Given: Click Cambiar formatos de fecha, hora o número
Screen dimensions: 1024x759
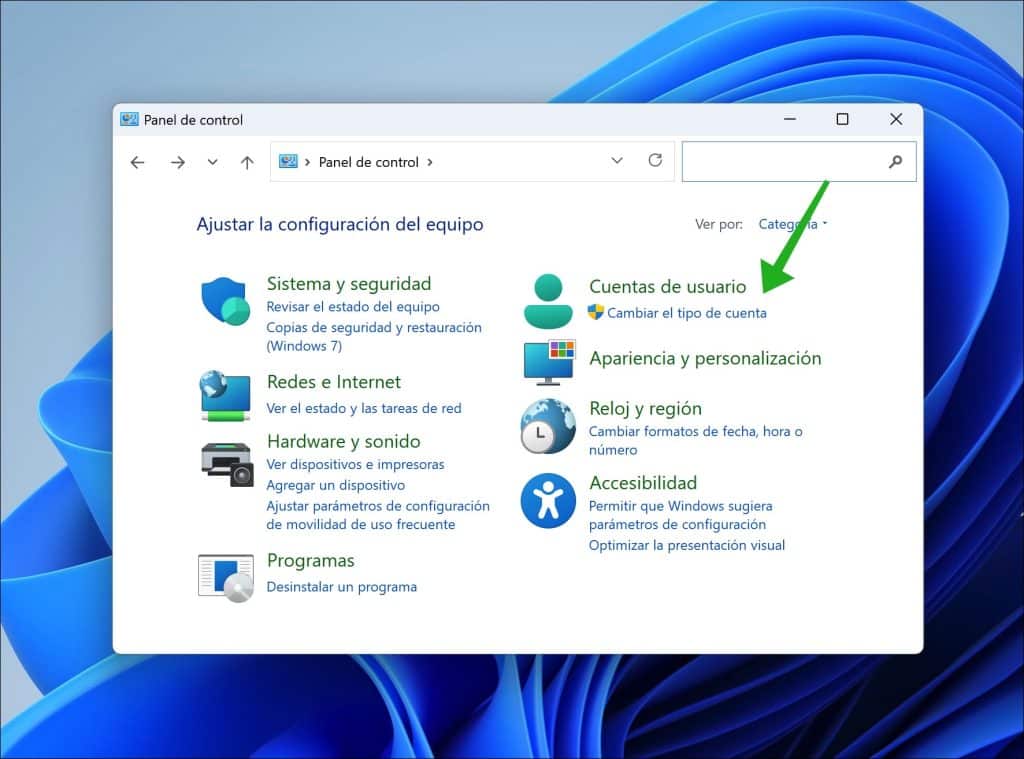Looking at the screenshot, I should click(696, 440).
